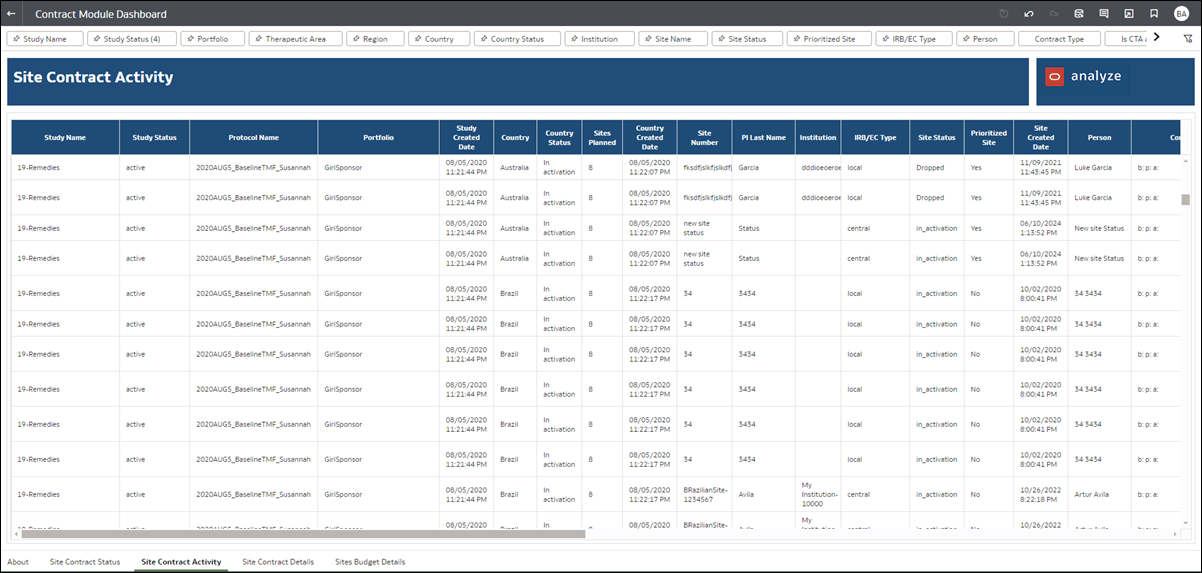Image resolution: width=1202 pixels, height=573 pixels.
Task: Open the BA user avatar menu
Action: (x=1182, y=14)
